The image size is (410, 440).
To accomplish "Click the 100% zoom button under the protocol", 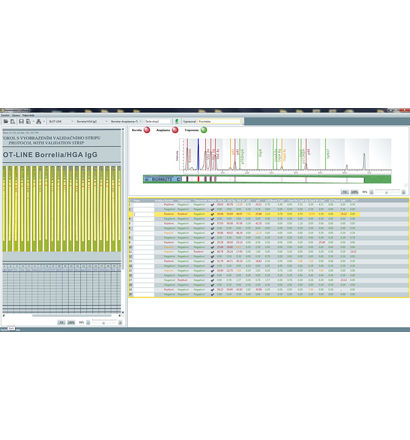I will pyautogui.click(x=71, y=322).
